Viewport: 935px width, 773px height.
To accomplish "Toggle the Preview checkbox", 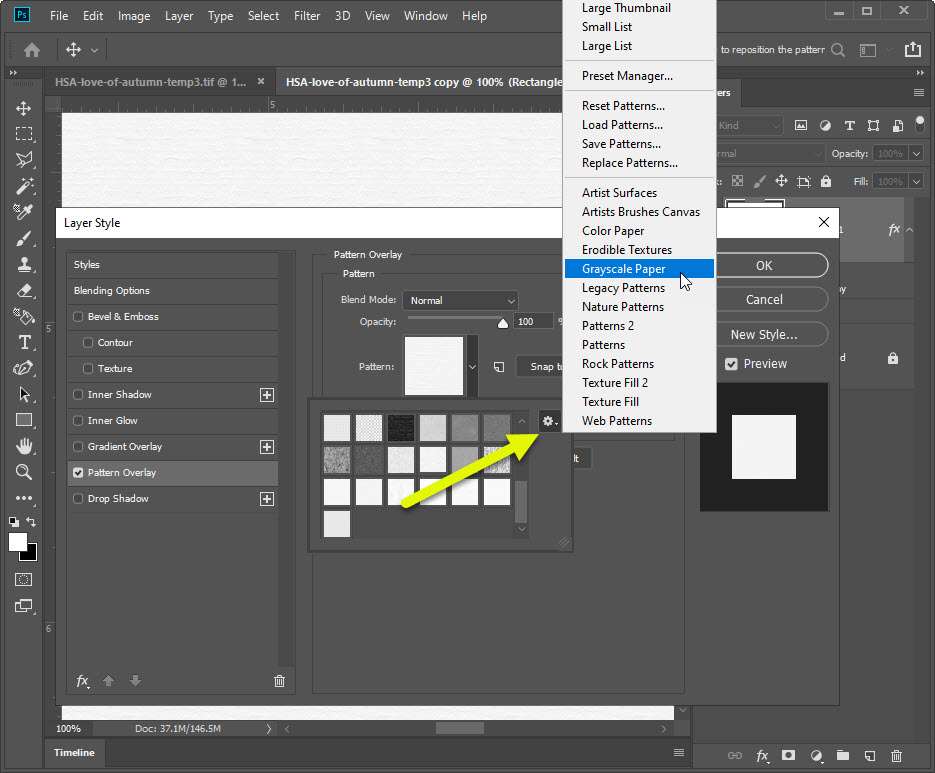I will 732,364.
